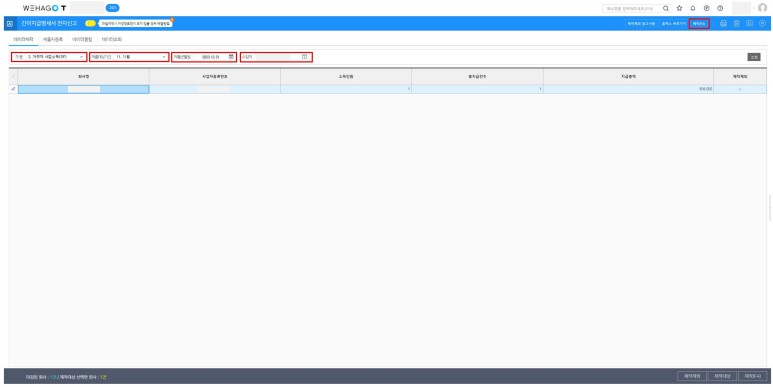Viewport: 773px width, 387px height.
Task: Click the export icon next to trash
Action: (x=749, y=24)
